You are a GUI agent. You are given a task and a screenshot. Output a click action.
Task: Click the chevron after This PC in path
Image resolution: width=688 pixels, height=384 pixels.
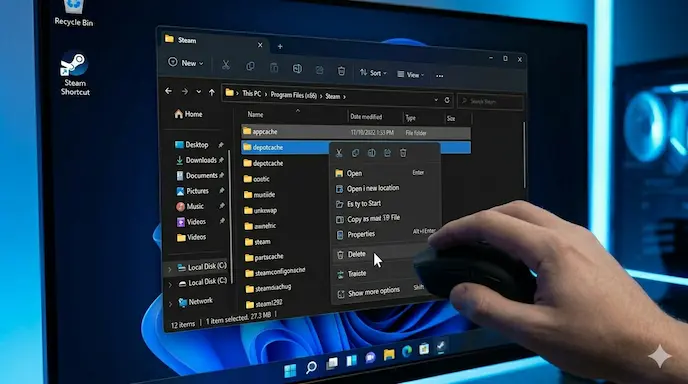pyautogui.click(x=265, y=94)
